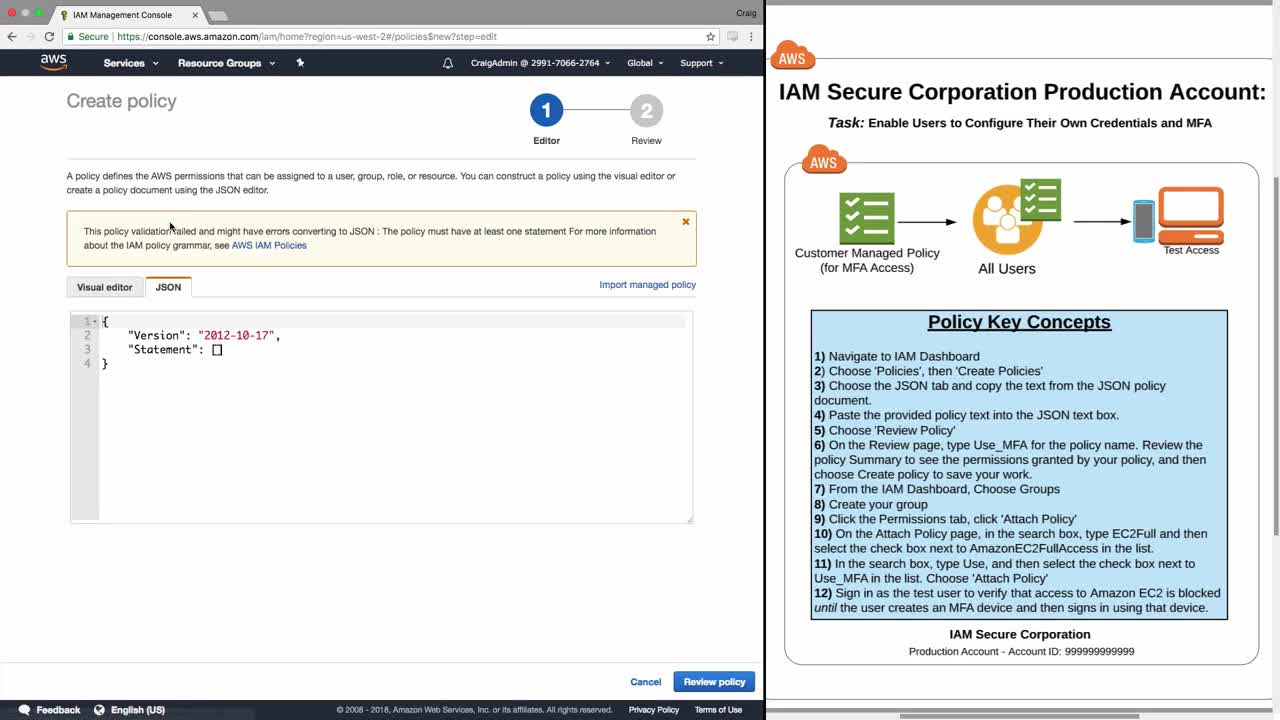Open the Terms of Use link
The image size is (1280, 720).
[x=718, y=710]
